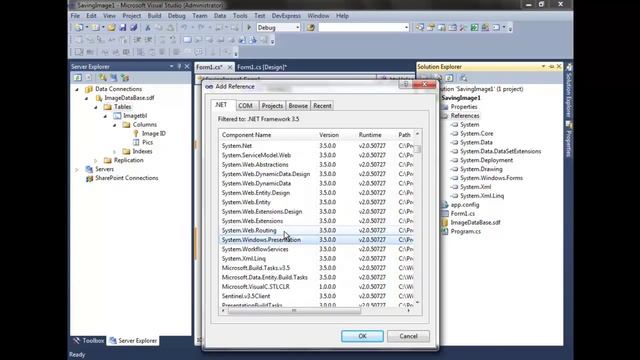Click the scroll down arrow of the component list
Viewport: 640px width, 360px height.
coord(417,302)
